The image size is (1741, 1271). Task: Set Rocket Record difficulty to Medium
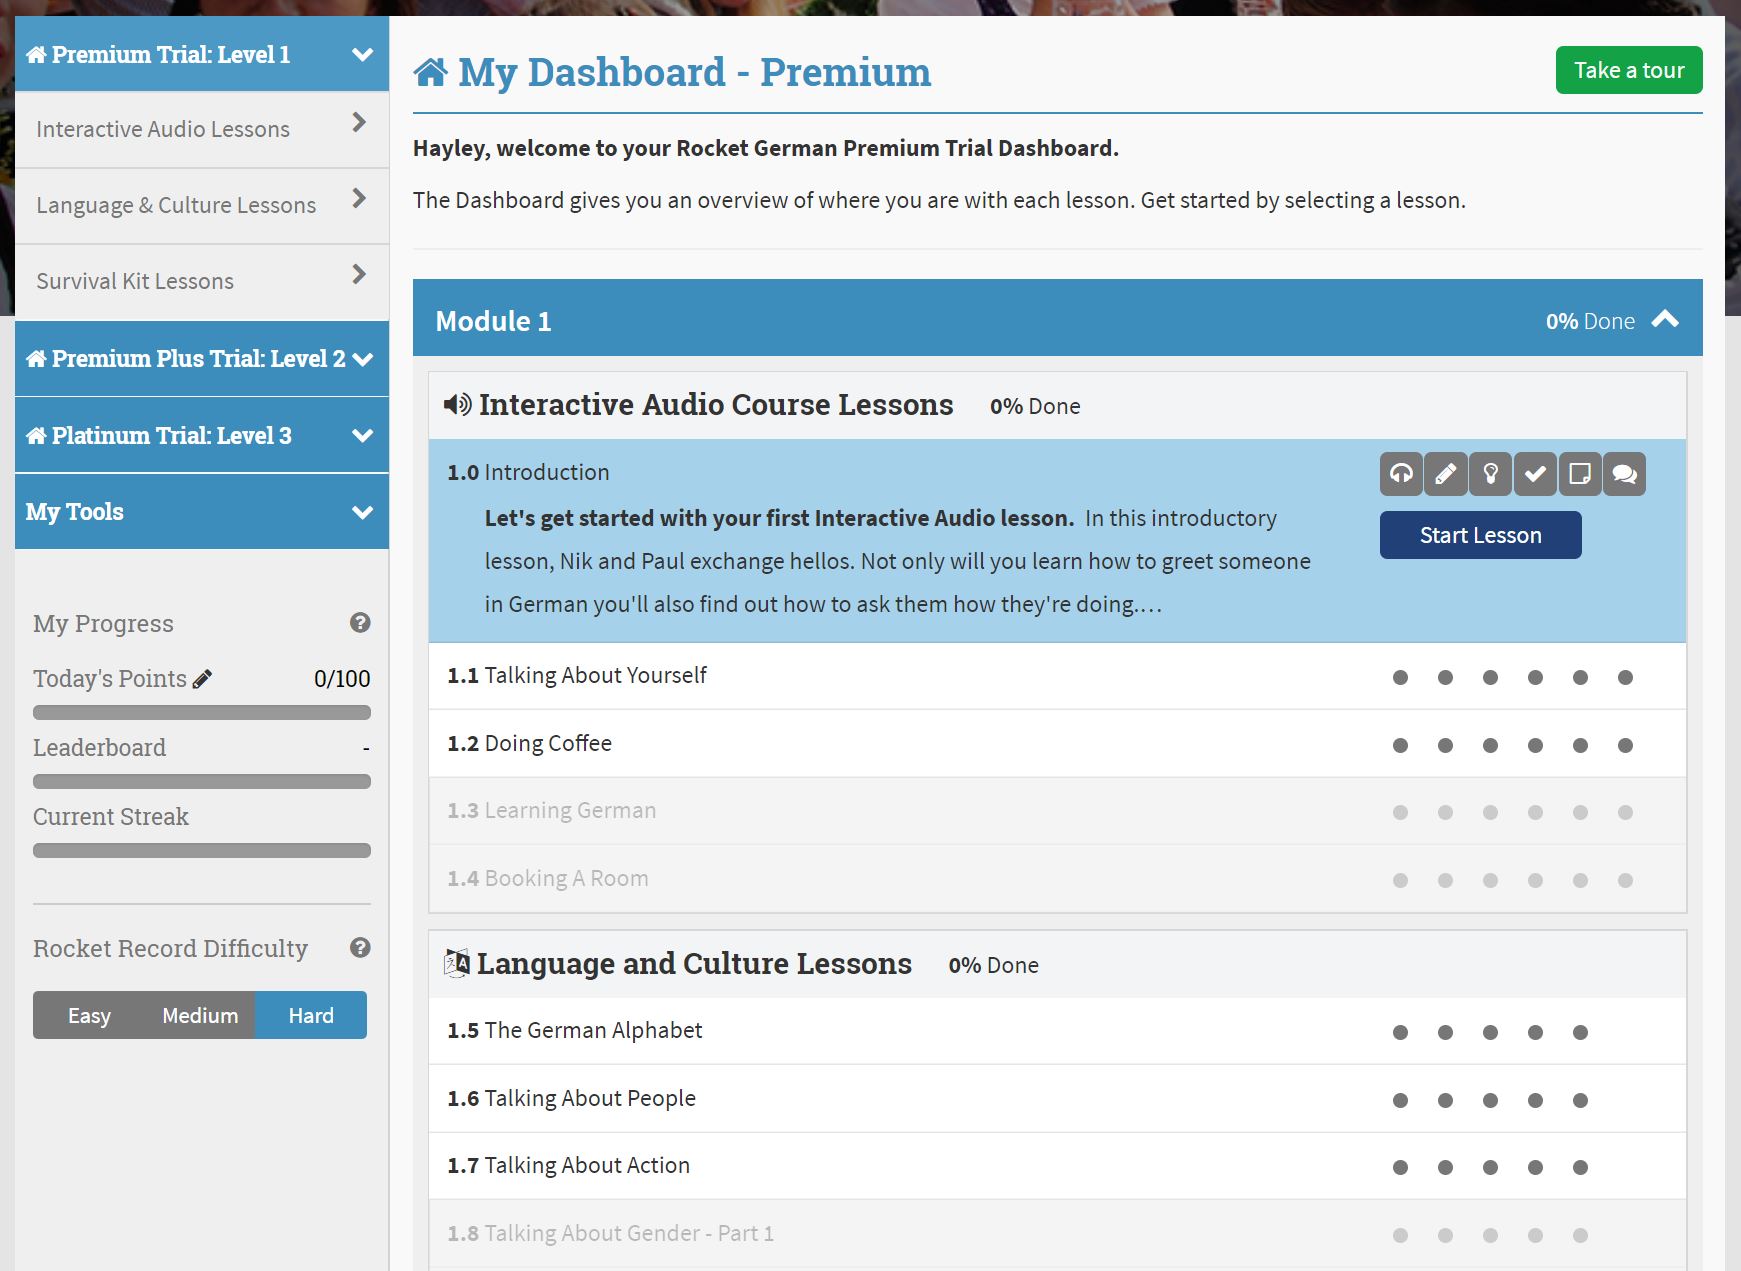point(200,1016)
